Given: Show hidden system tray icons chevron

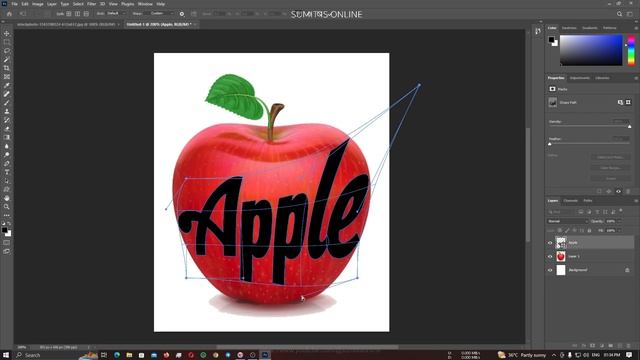Looking at the screenshot, I should [x=554, y=355].
